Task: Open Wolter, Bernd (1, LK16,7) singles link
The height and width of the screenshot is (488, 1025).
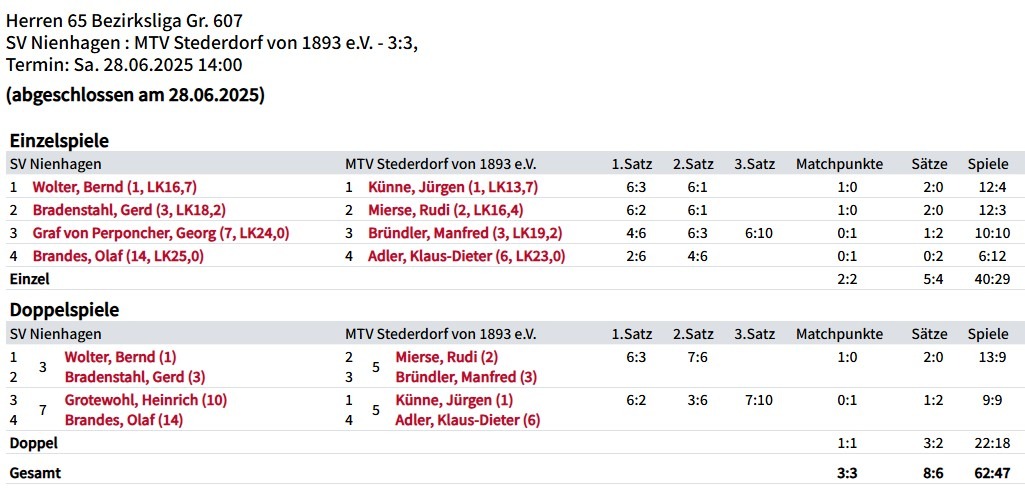Action: 114,187
